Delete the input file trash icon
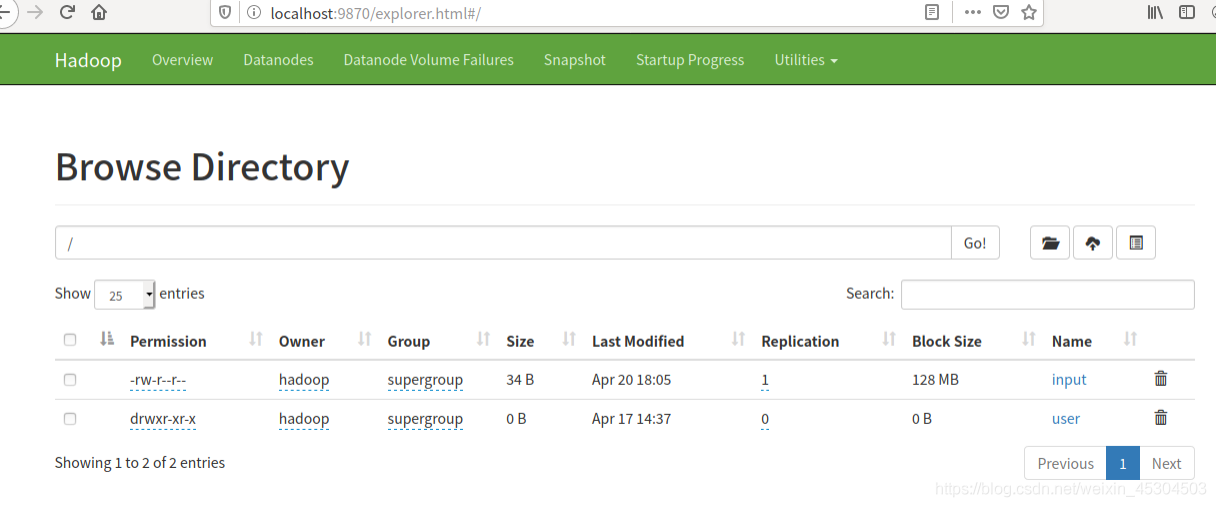The image size is (1216, 507). tap(1160, 379)
